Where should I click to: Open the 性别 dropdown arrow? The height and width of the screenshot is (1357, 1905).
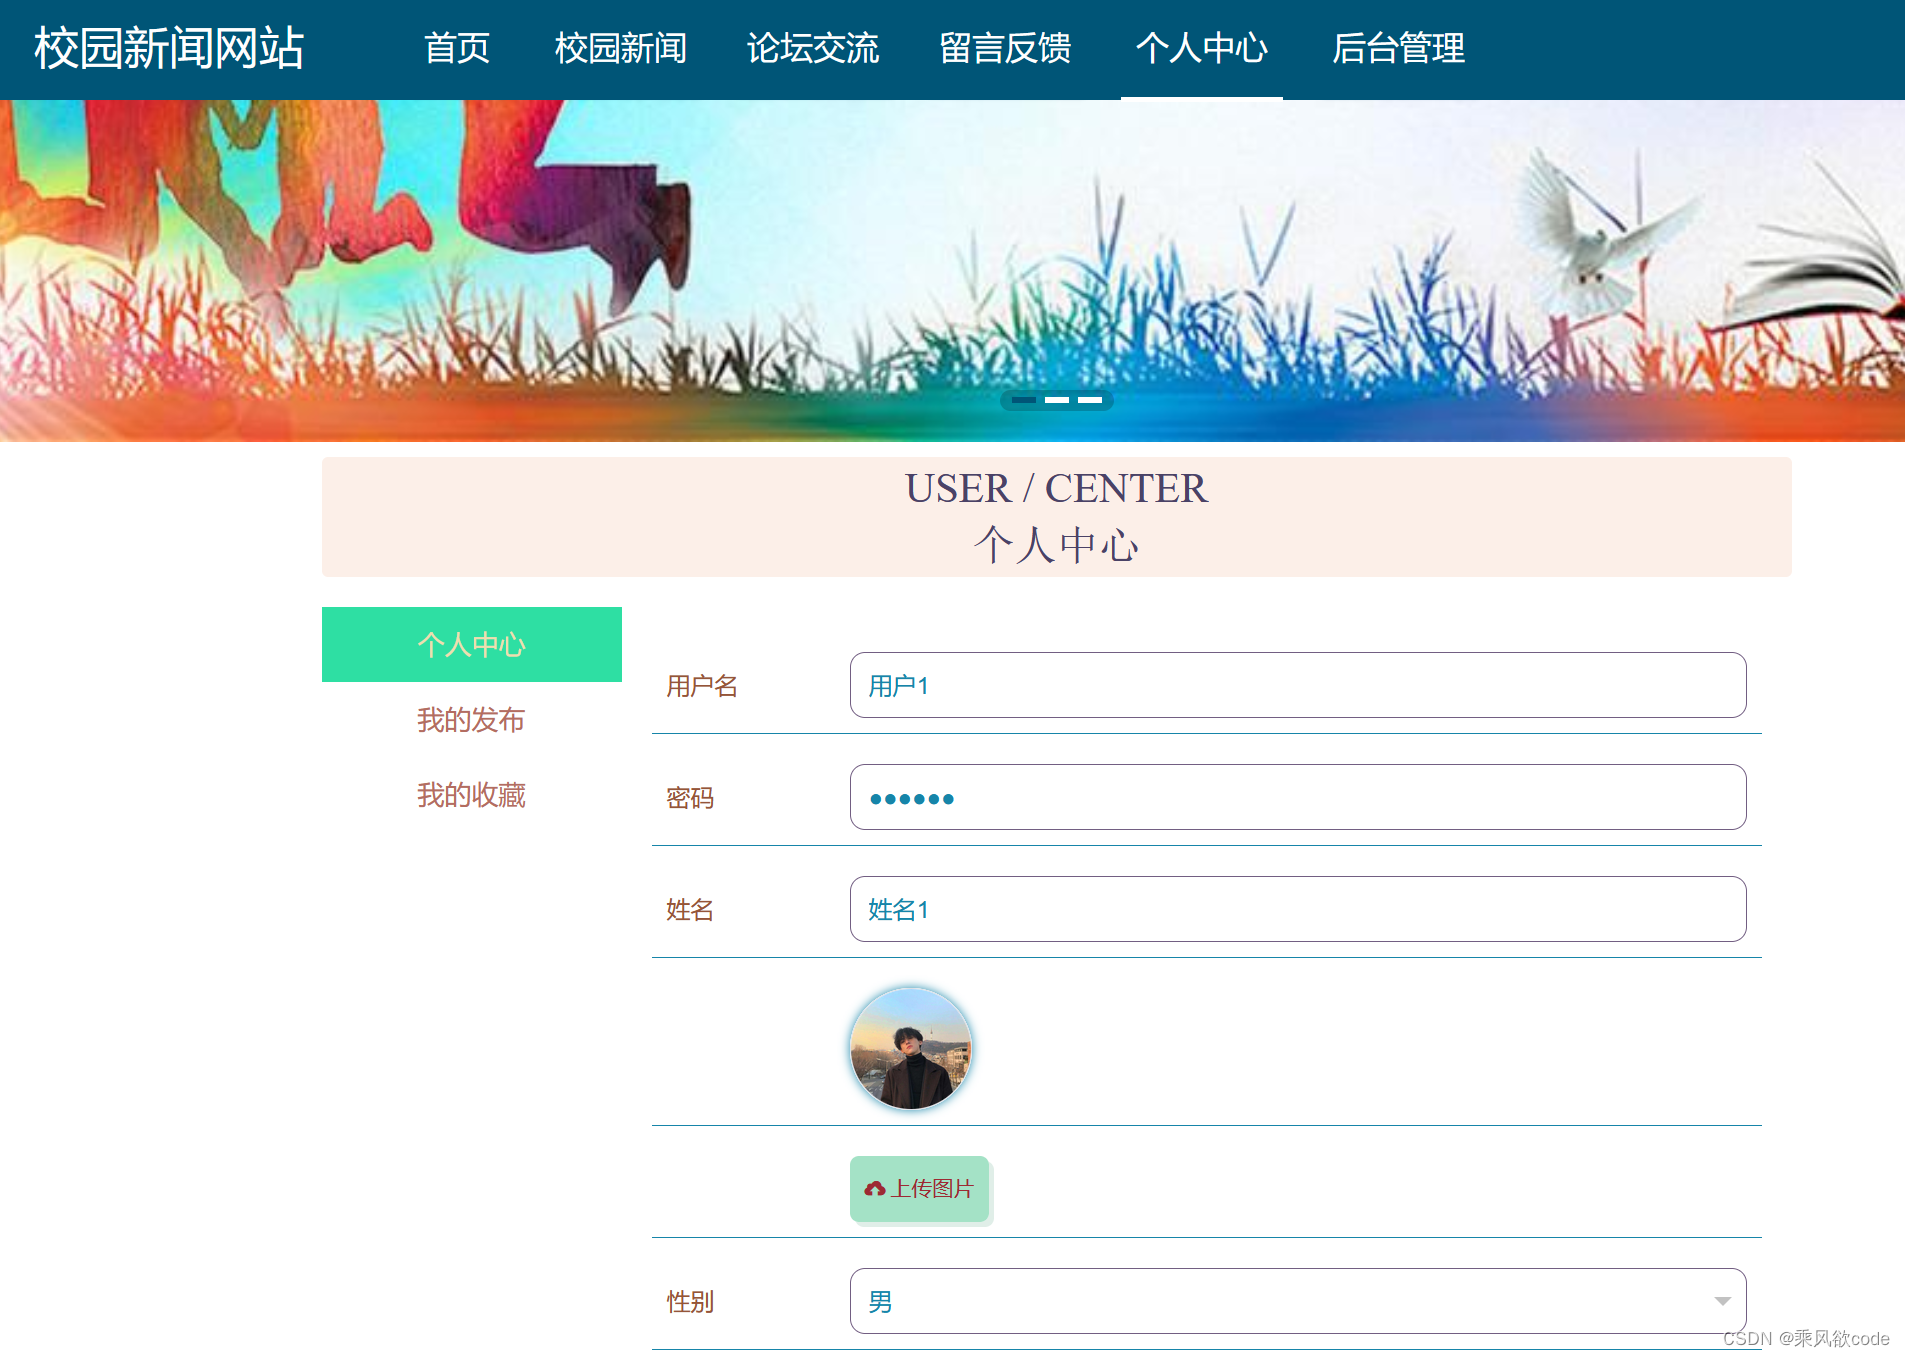1722,1301
